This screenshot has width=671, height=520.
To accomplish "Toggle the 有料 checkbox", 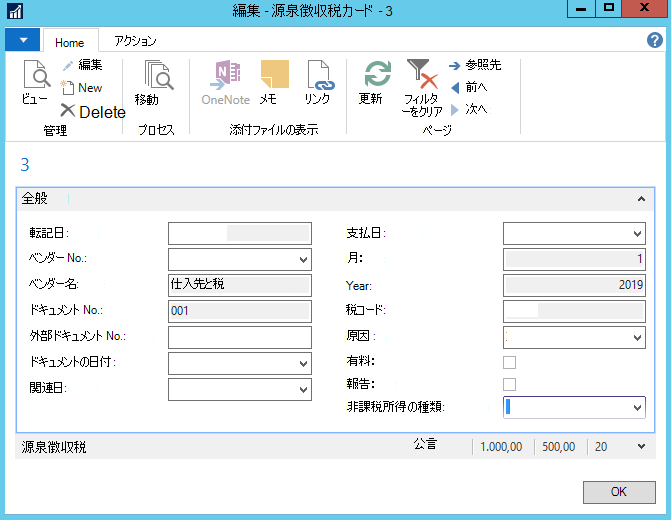I will coord(509,362).
